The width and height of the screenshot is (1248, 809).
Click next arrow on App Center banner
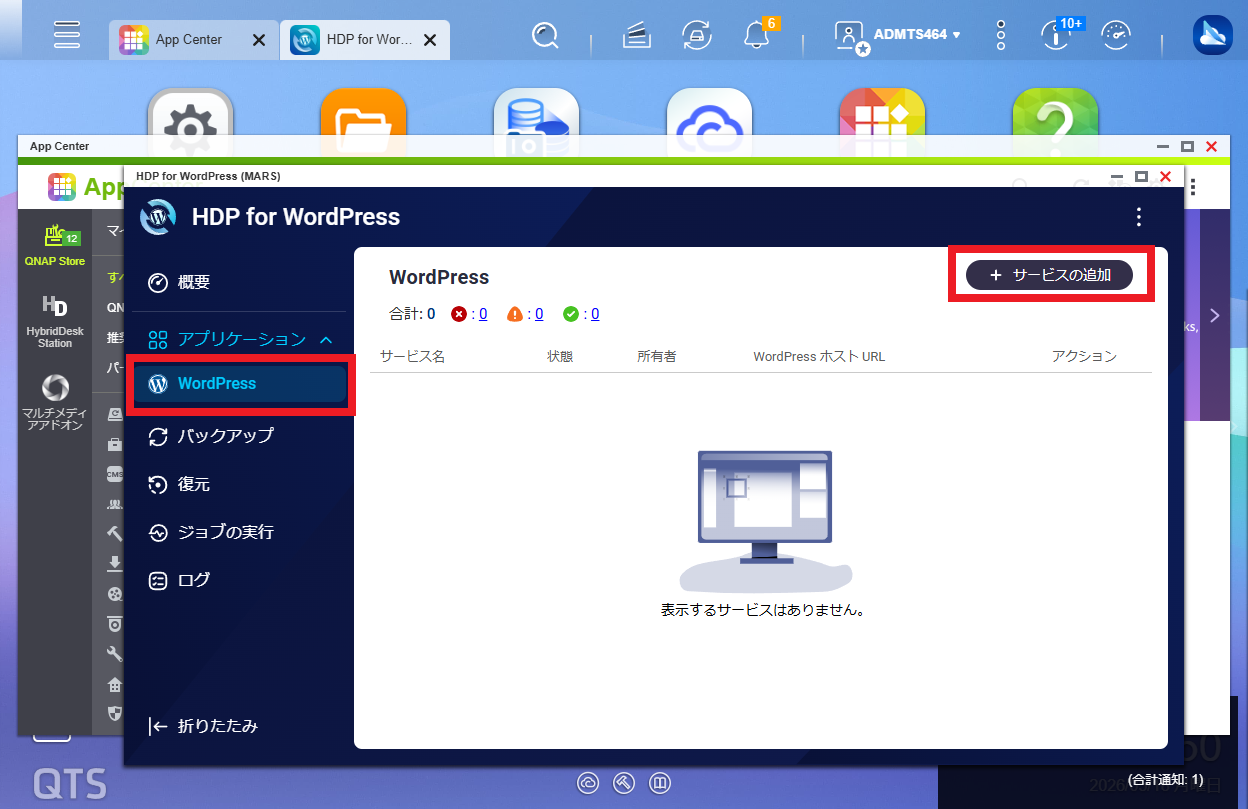pyautogui.click(x=1215, y=316)
